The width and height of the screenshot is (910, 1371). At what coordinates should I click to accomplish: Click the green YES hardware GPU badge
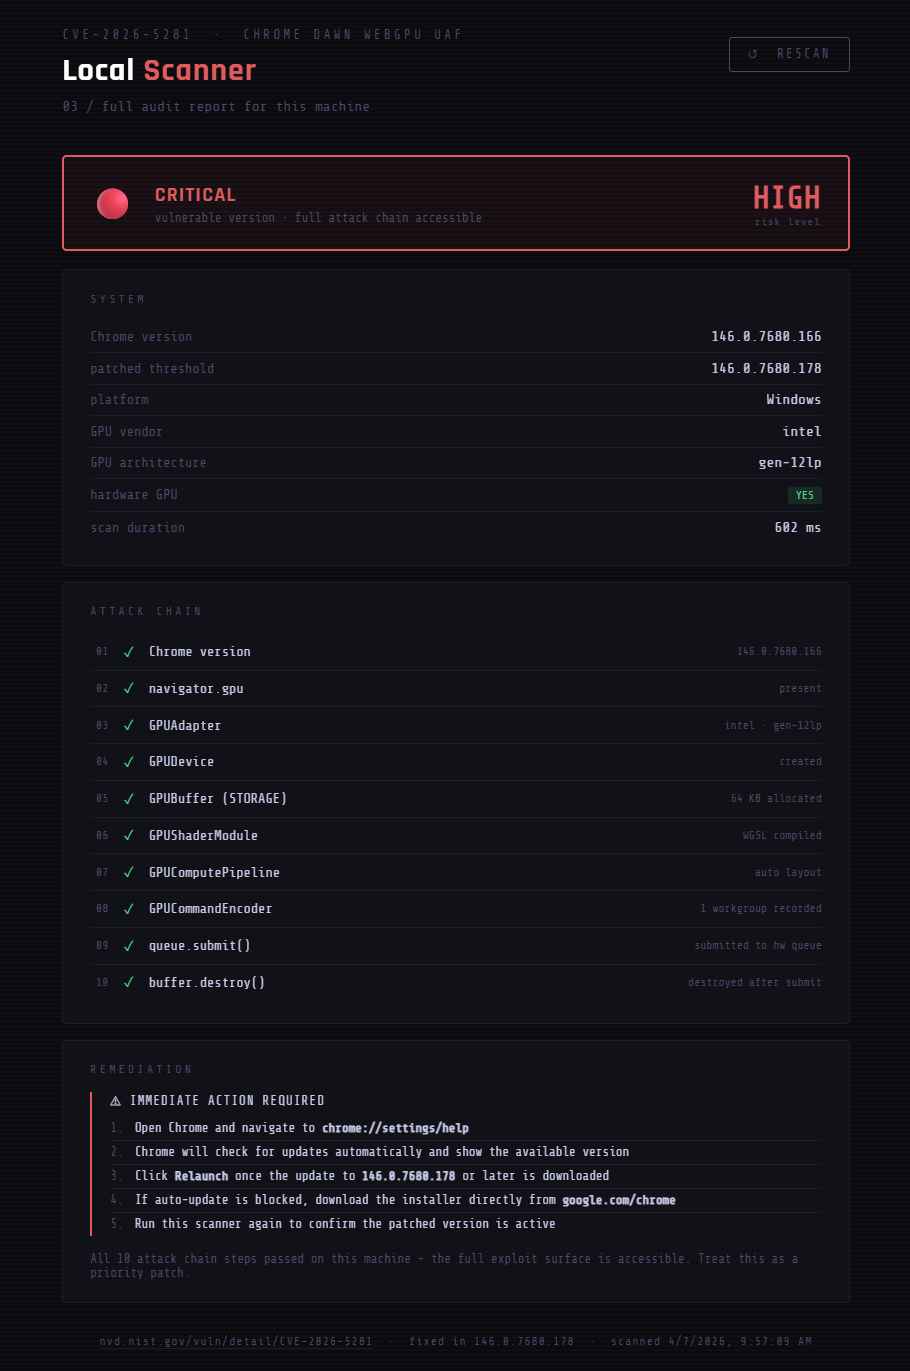(x=804, y=495)
